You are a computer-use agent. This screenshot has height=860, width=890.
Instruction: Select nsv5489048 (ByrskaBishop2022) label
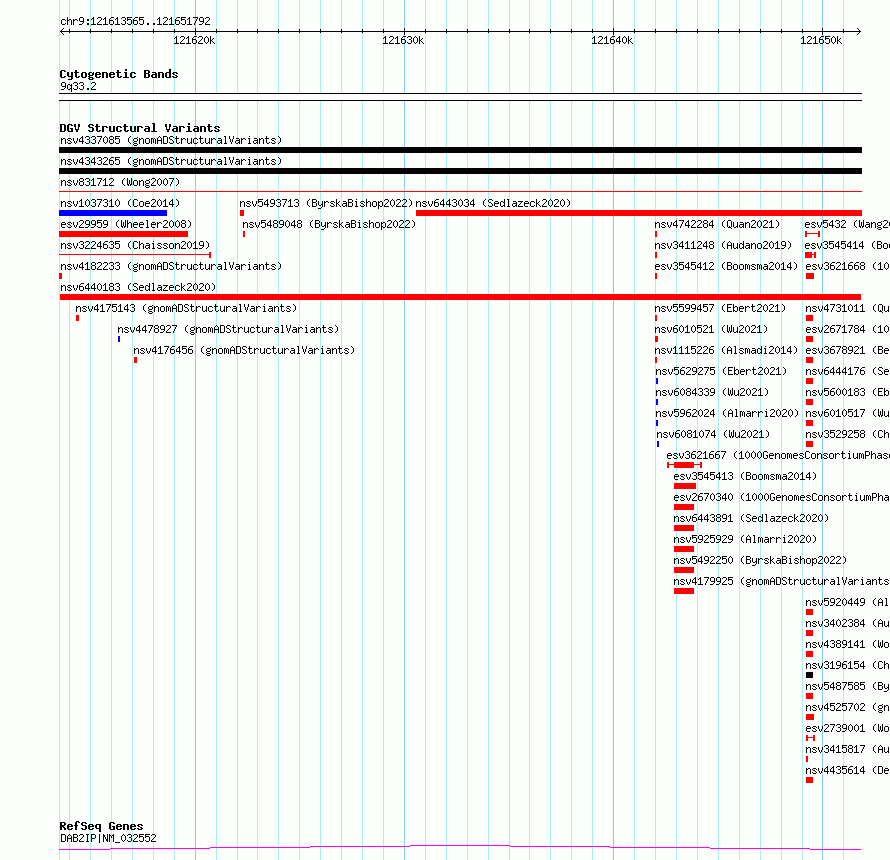pyautogui.click(x=329, y=224)
